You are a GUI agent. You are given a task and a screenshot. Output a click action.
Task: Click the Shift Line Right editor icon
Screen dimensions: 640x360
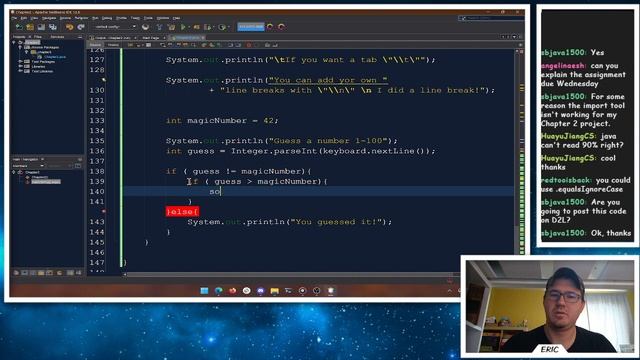point(238,45)
